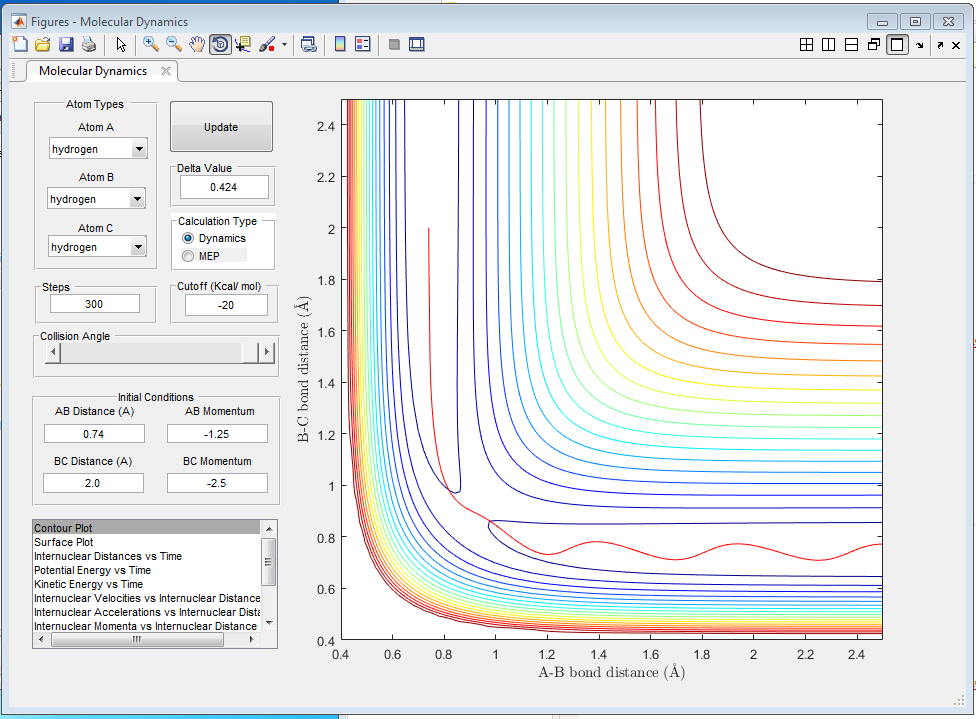This screenshot has height=719, width=976.
Task: Click the Zoom In magnifier tool
Action: (151, 44)
